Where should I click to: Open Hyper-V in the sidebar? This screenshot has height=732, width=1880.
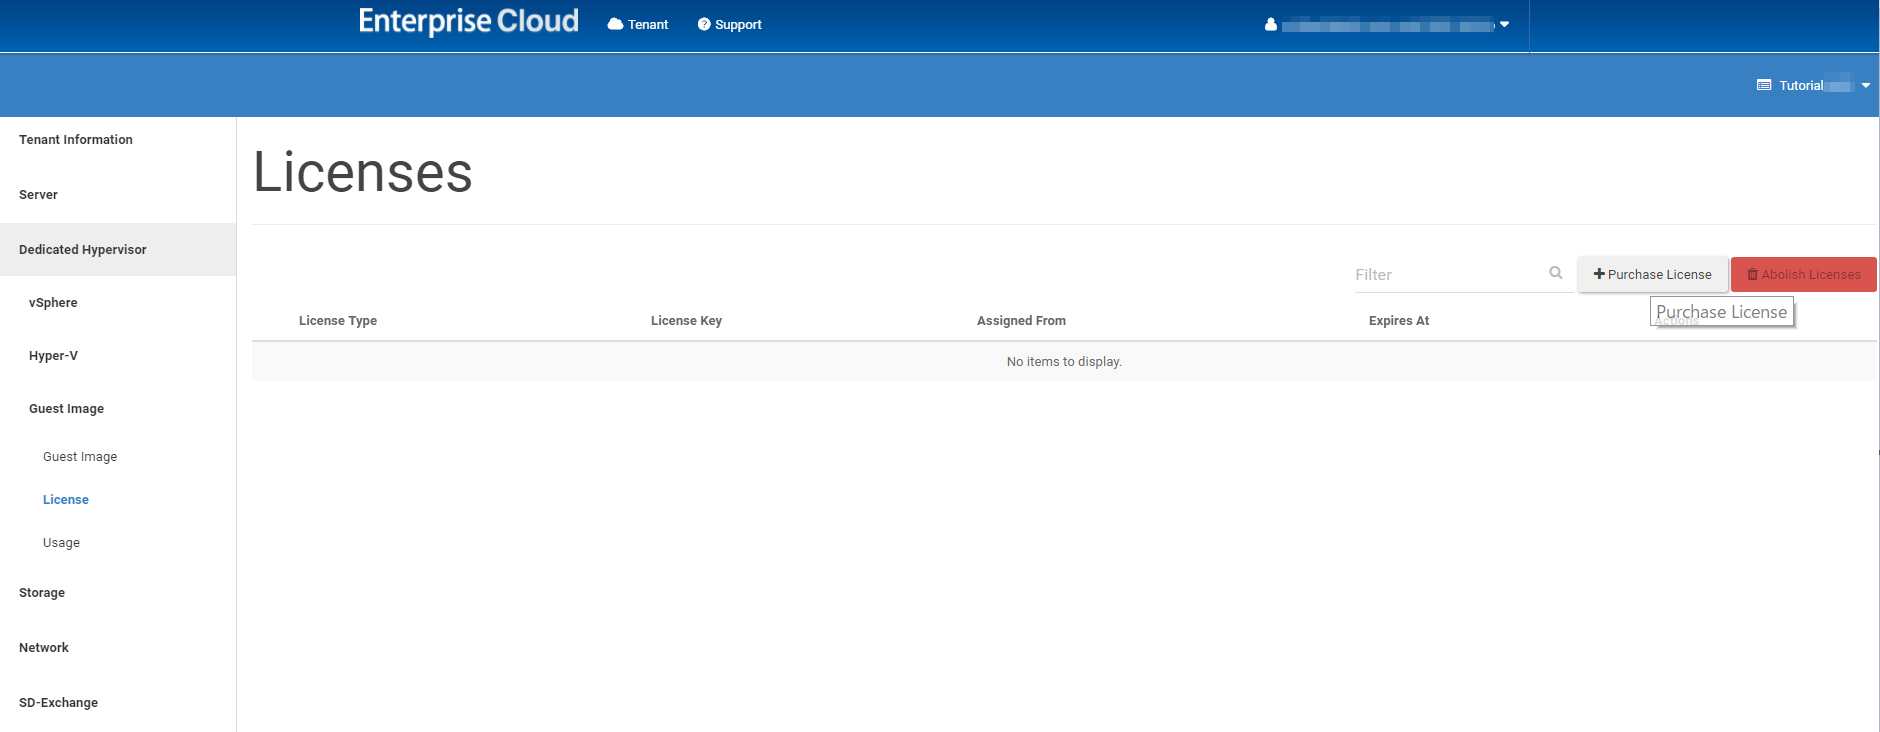[53, 356]
